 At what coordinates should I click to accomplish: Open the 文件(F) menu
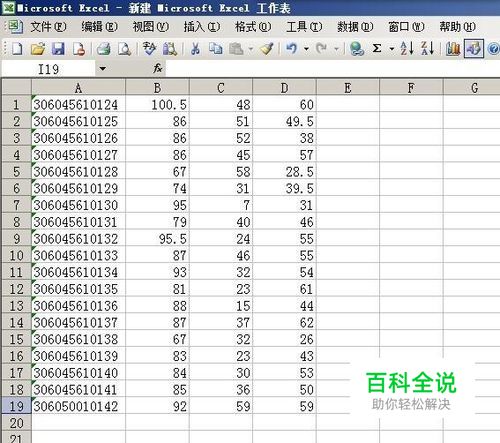tap(48, 27)
